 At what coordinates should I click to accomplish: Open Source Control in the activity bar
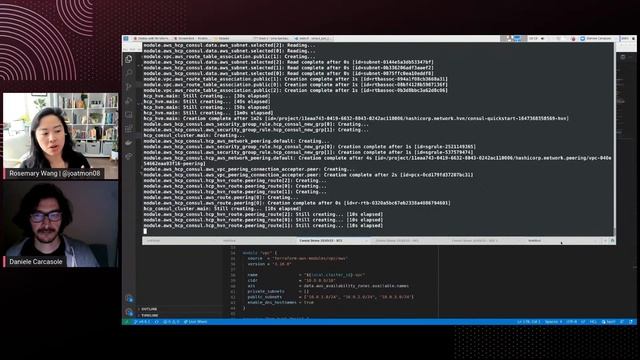(129, 87)
